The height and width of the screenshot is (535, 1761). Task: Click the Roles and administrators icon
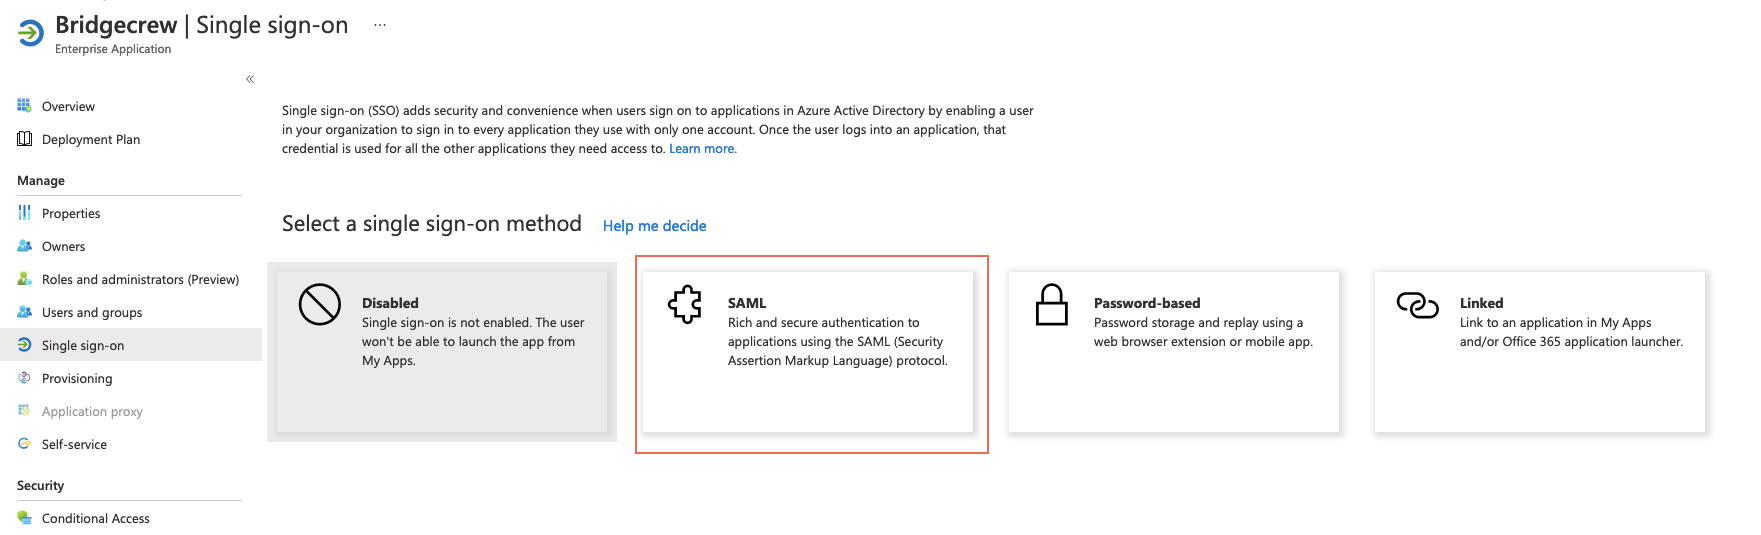click(24, 279)
